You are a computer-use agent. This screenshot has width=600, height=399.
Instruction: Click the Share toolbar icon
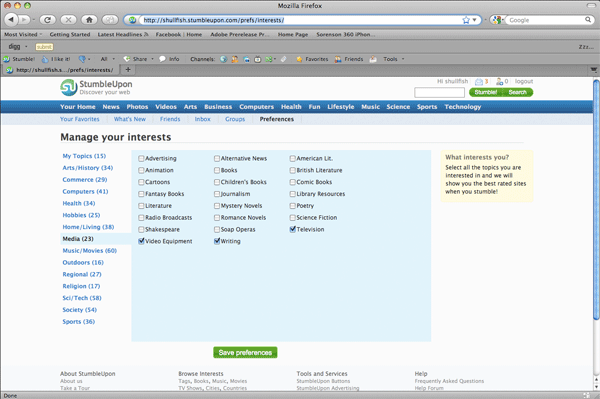(x=127, y=59)
